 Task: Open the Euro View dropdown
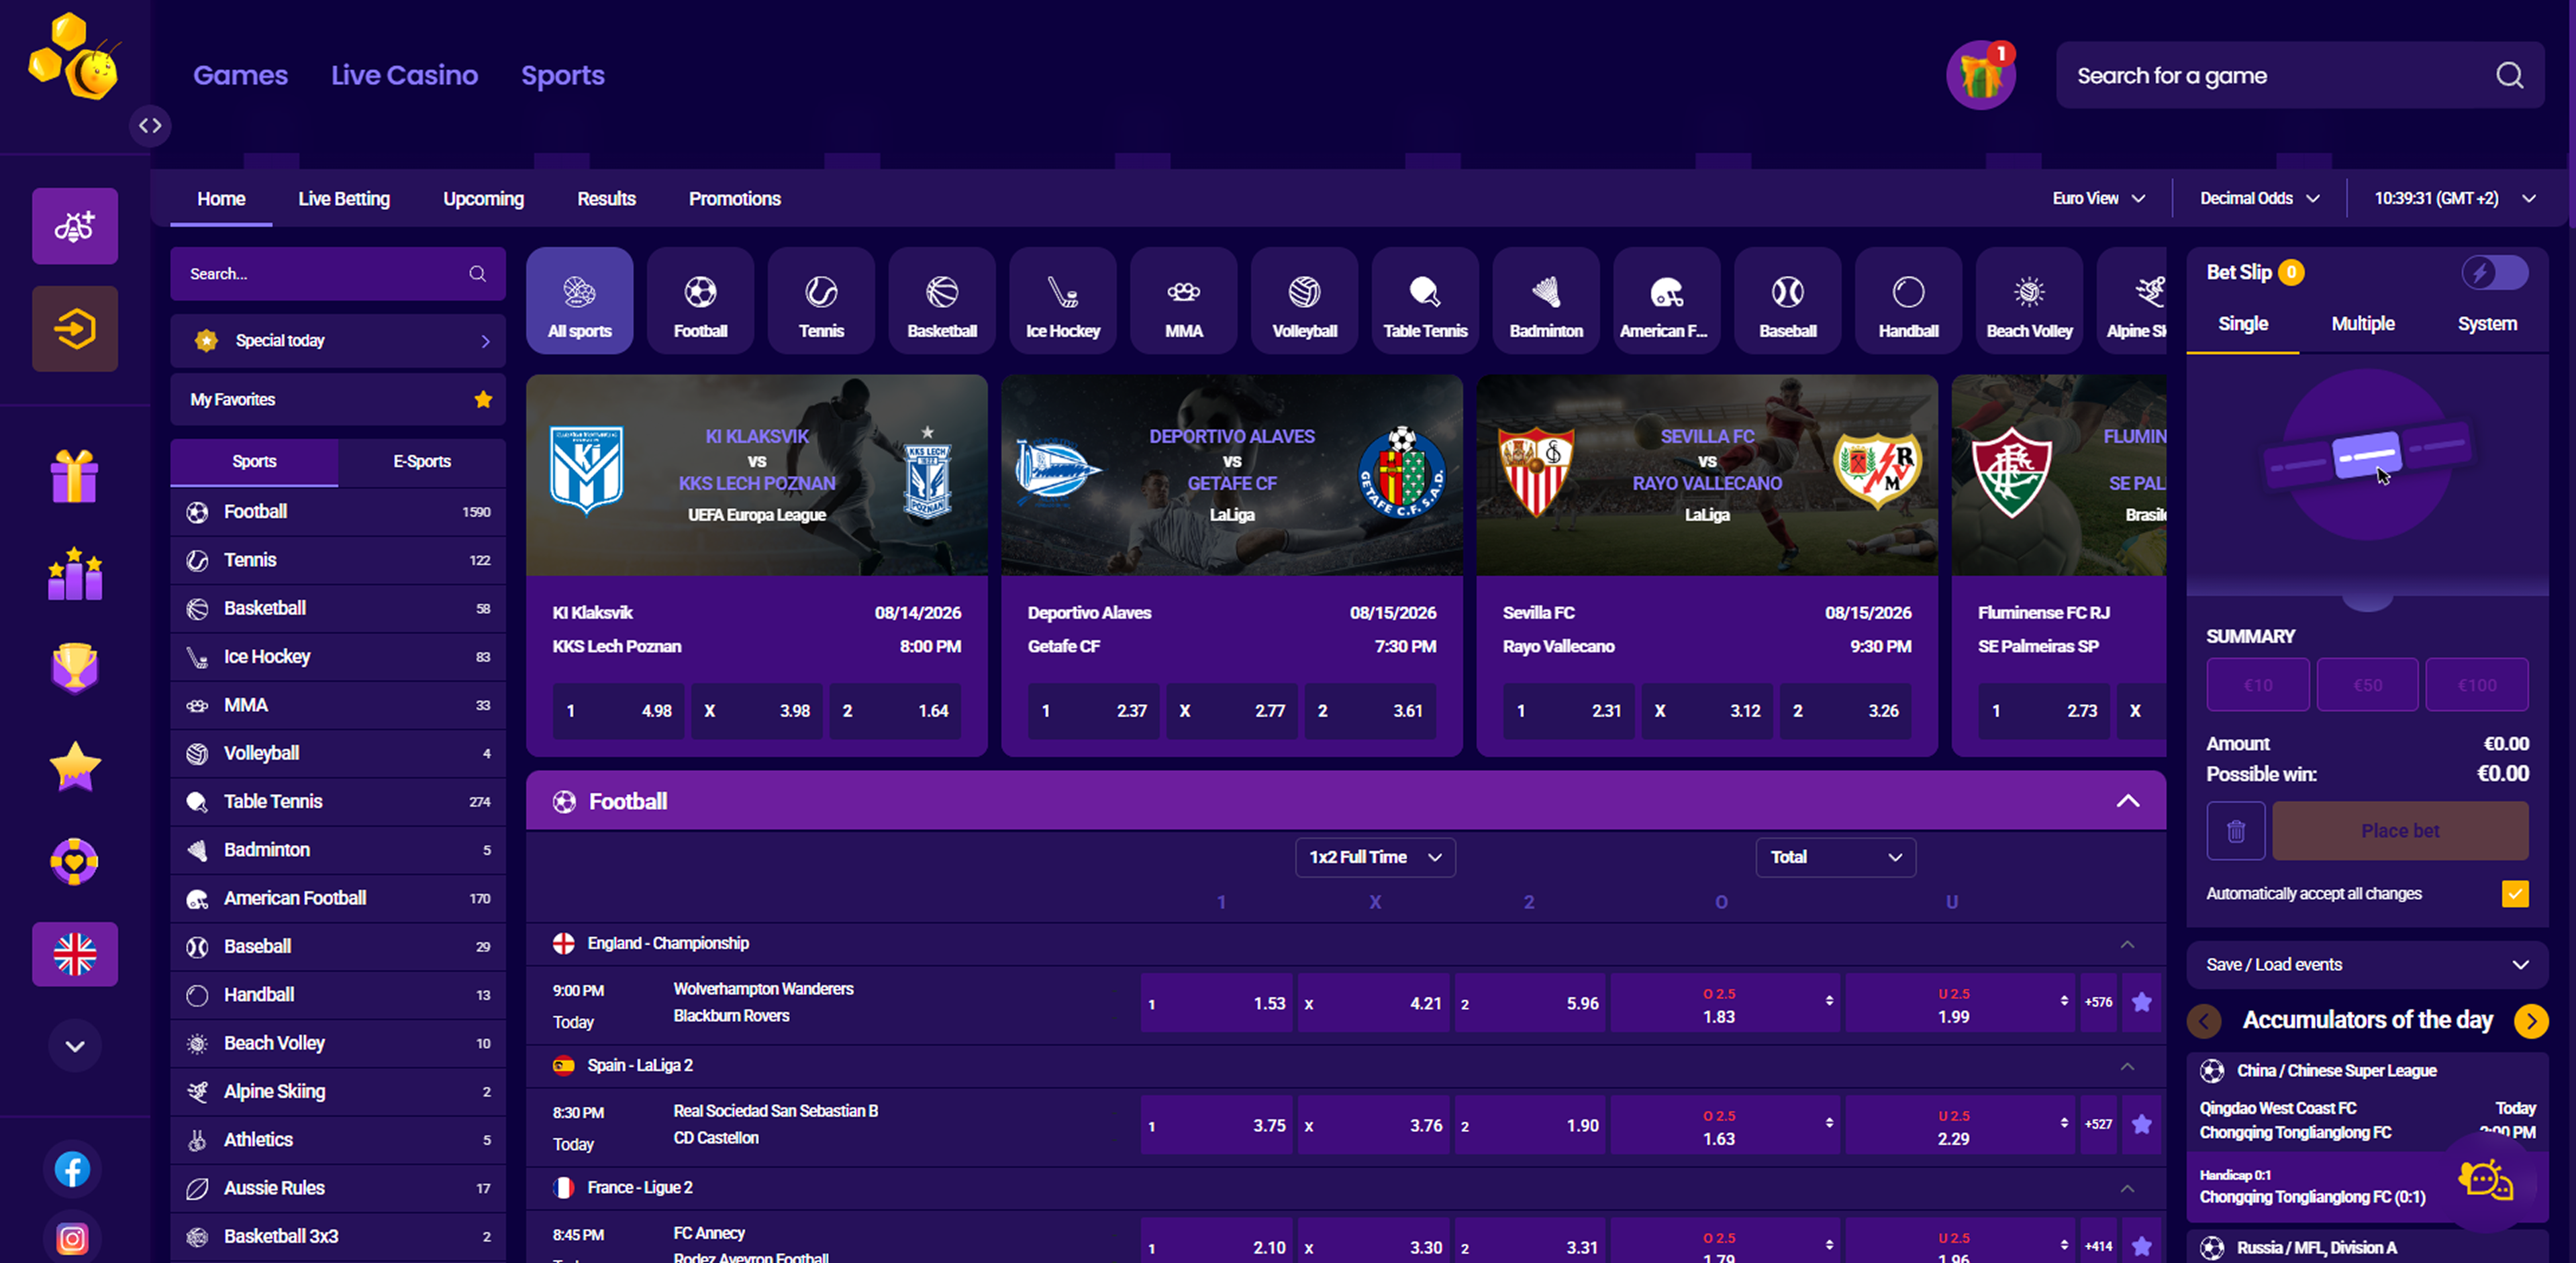pyautogui.click(x=2098, y=198)
